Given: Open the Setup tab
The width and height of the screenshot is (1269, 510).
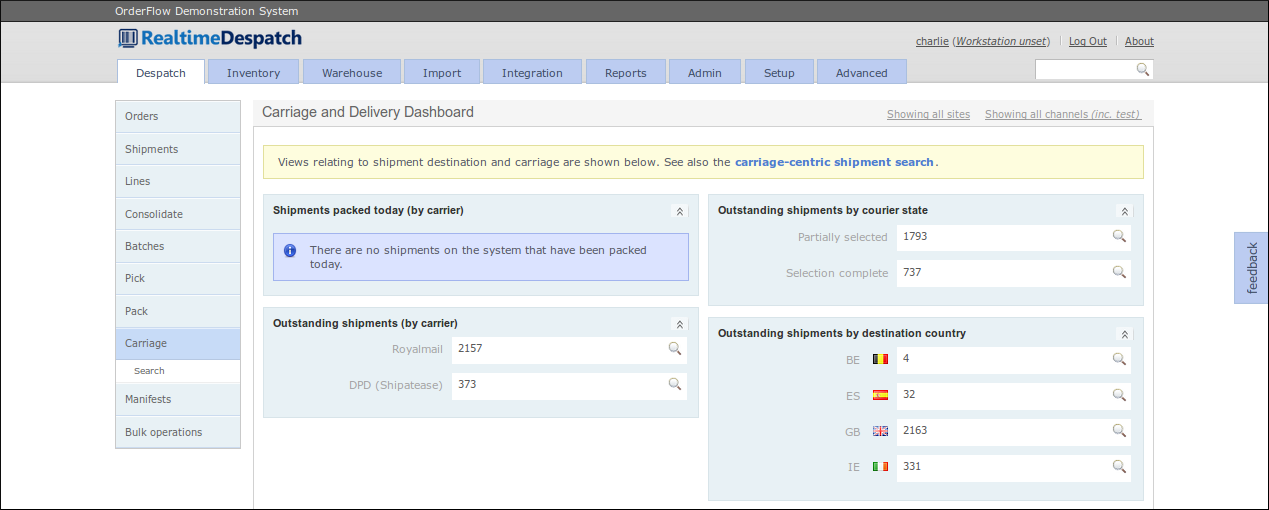Looking at the screenshot, I should pyautogui.click(x=779, y=72).
